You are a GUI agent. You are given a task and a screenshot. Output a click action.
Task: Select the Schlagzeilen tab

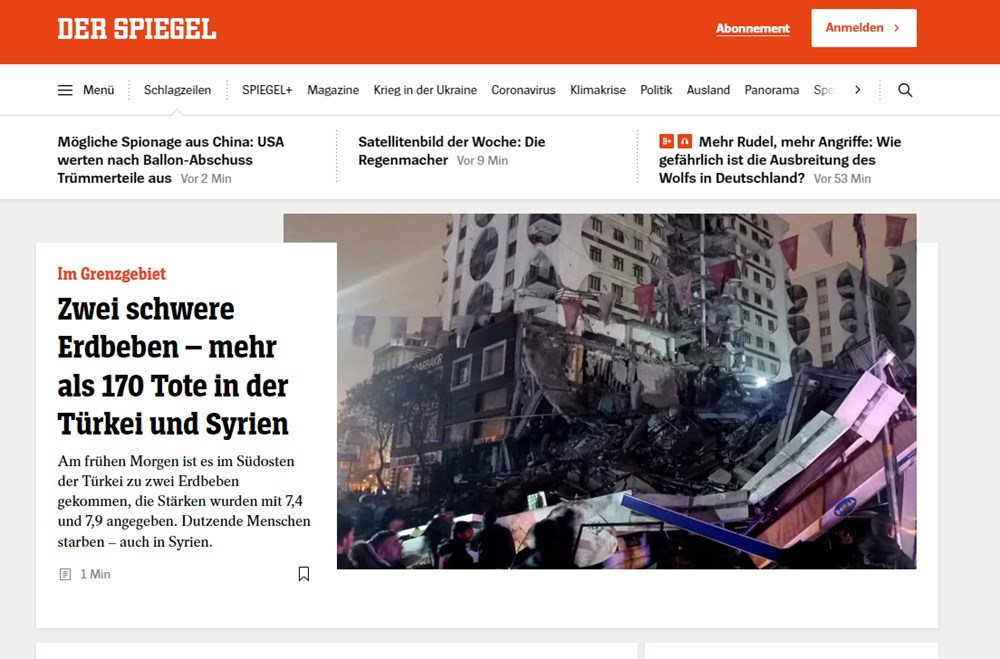tap(177, 90)
